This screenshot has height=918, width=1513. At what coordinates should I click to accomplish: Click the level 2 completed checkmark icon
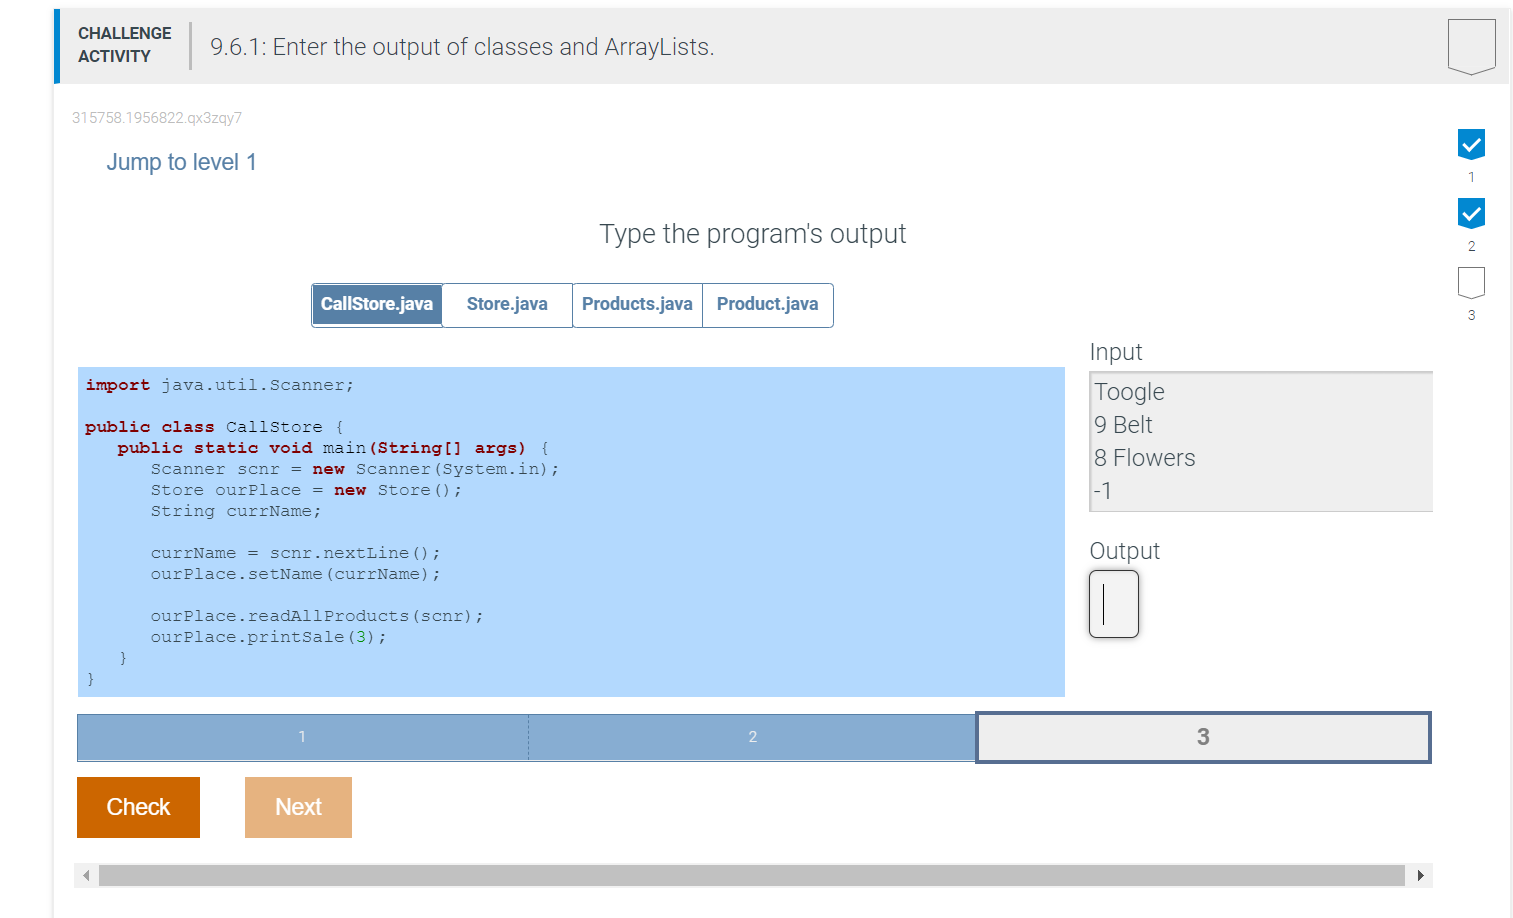pyautogui.click(x=1470, y=213)
